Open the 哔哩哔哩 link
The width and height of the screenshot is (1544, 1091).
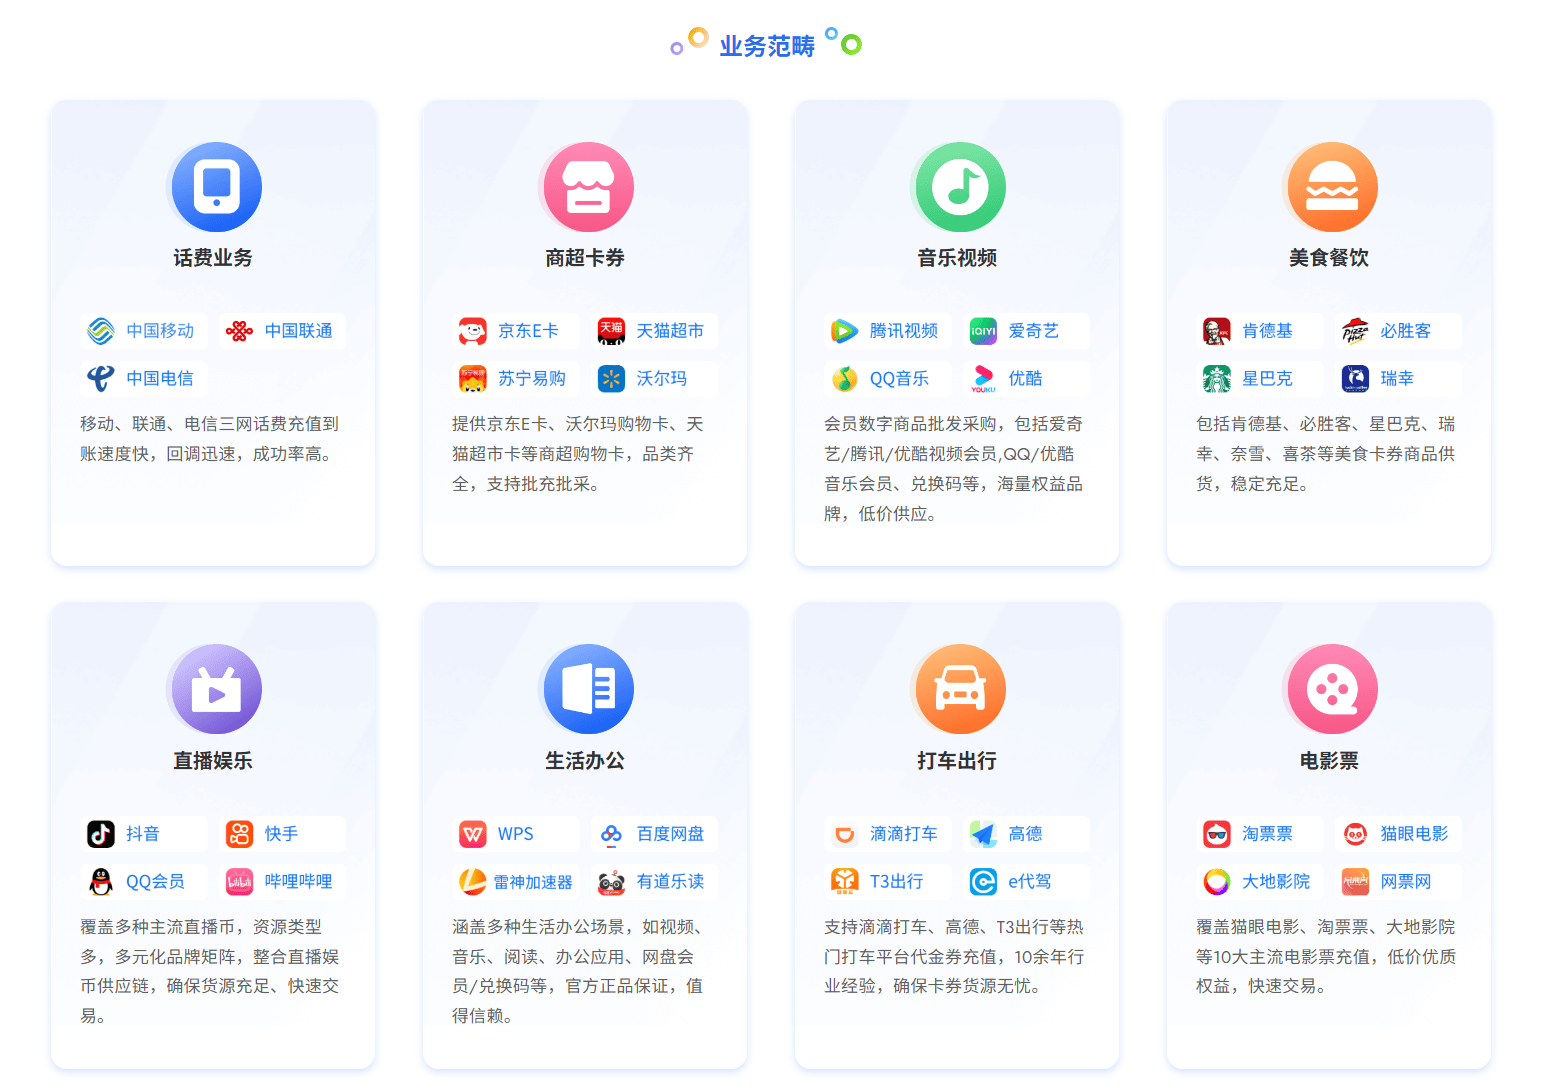coord(298,882)
